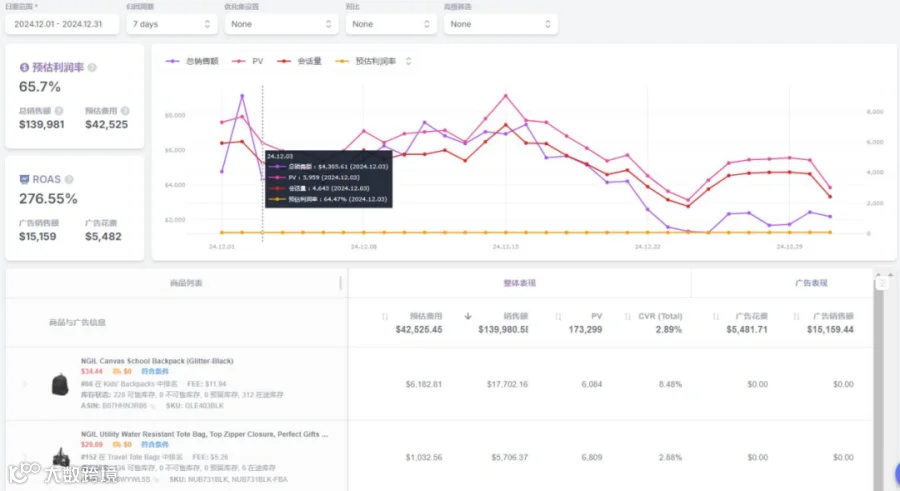
Task: Open the first None dropdown
Action: [x=281, y=24]
